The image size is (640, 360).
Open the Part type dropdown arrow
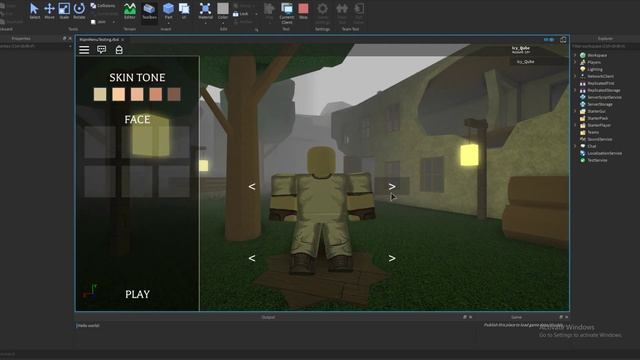coord(168,22)
